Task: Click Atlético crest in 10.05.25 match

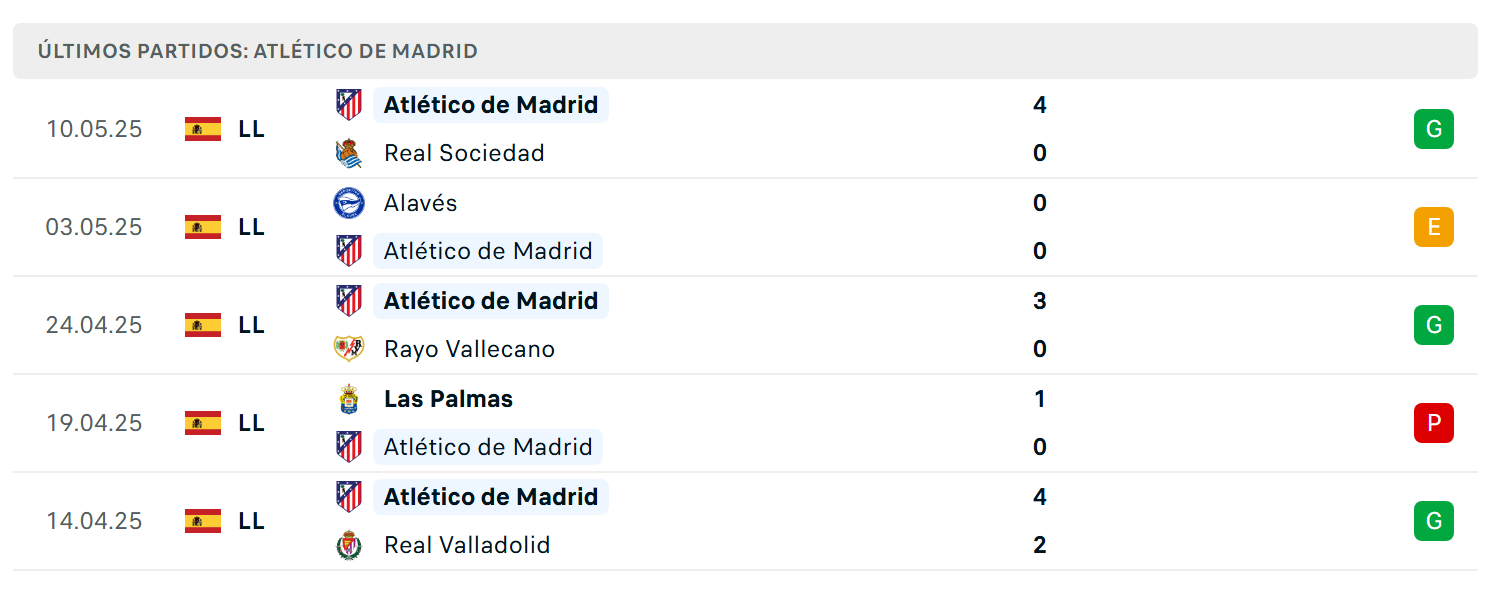Action: coord(348,105)
